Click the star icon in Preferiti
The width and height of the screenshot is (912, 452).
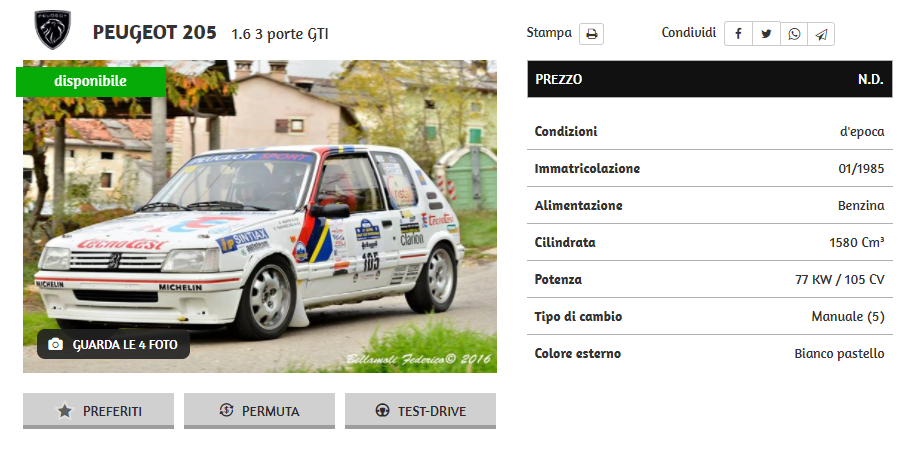[x=65, y=411]
